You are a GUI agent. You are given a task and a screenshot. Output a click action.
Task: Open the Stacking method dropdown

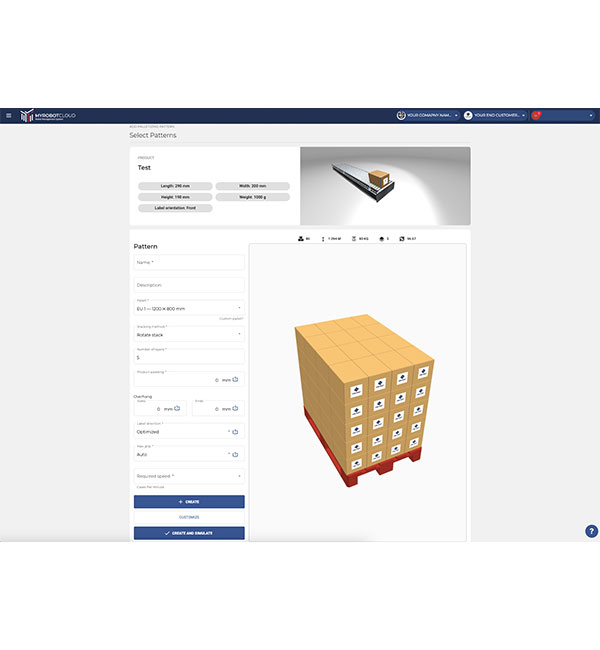189,334
